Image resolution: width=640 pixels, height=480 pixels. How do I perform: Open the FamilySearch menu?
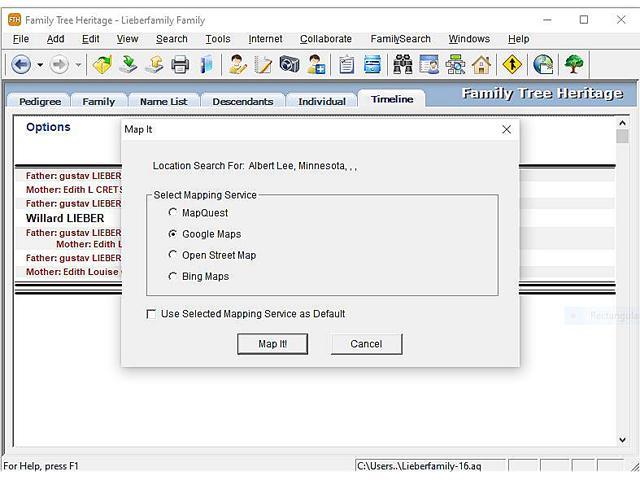[x=400, y=39]
